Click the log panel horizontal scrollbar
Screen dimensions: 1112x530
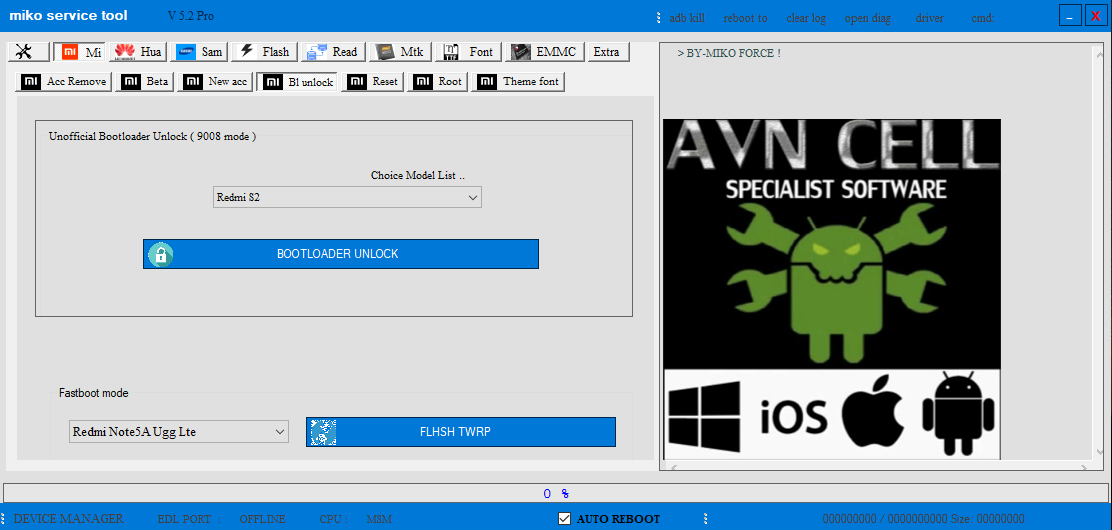[x=878, y=467]
